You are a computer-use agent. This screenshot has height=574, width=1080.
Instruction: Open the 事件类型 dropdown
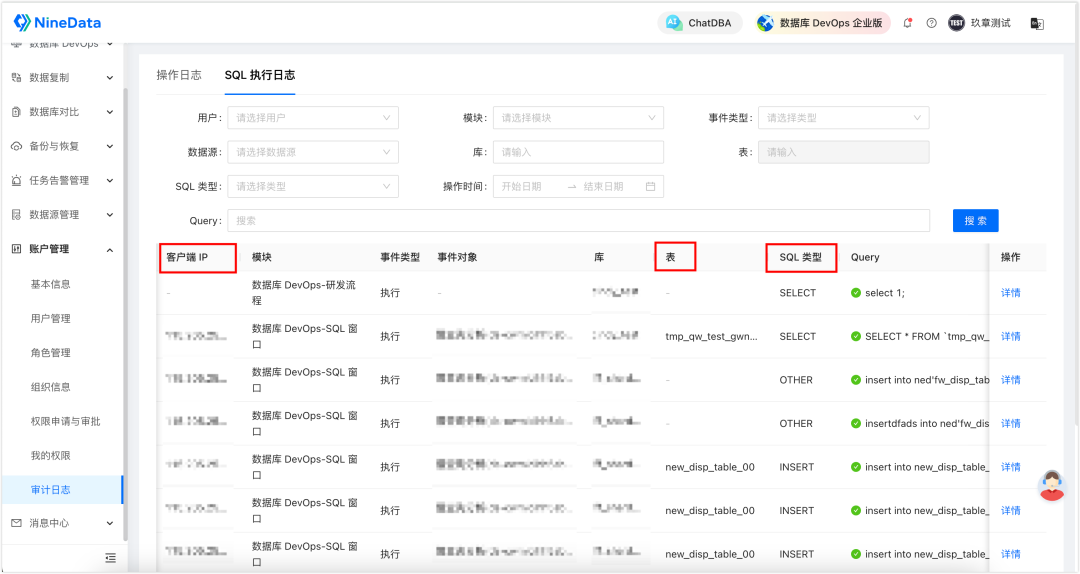pos(843,118)
